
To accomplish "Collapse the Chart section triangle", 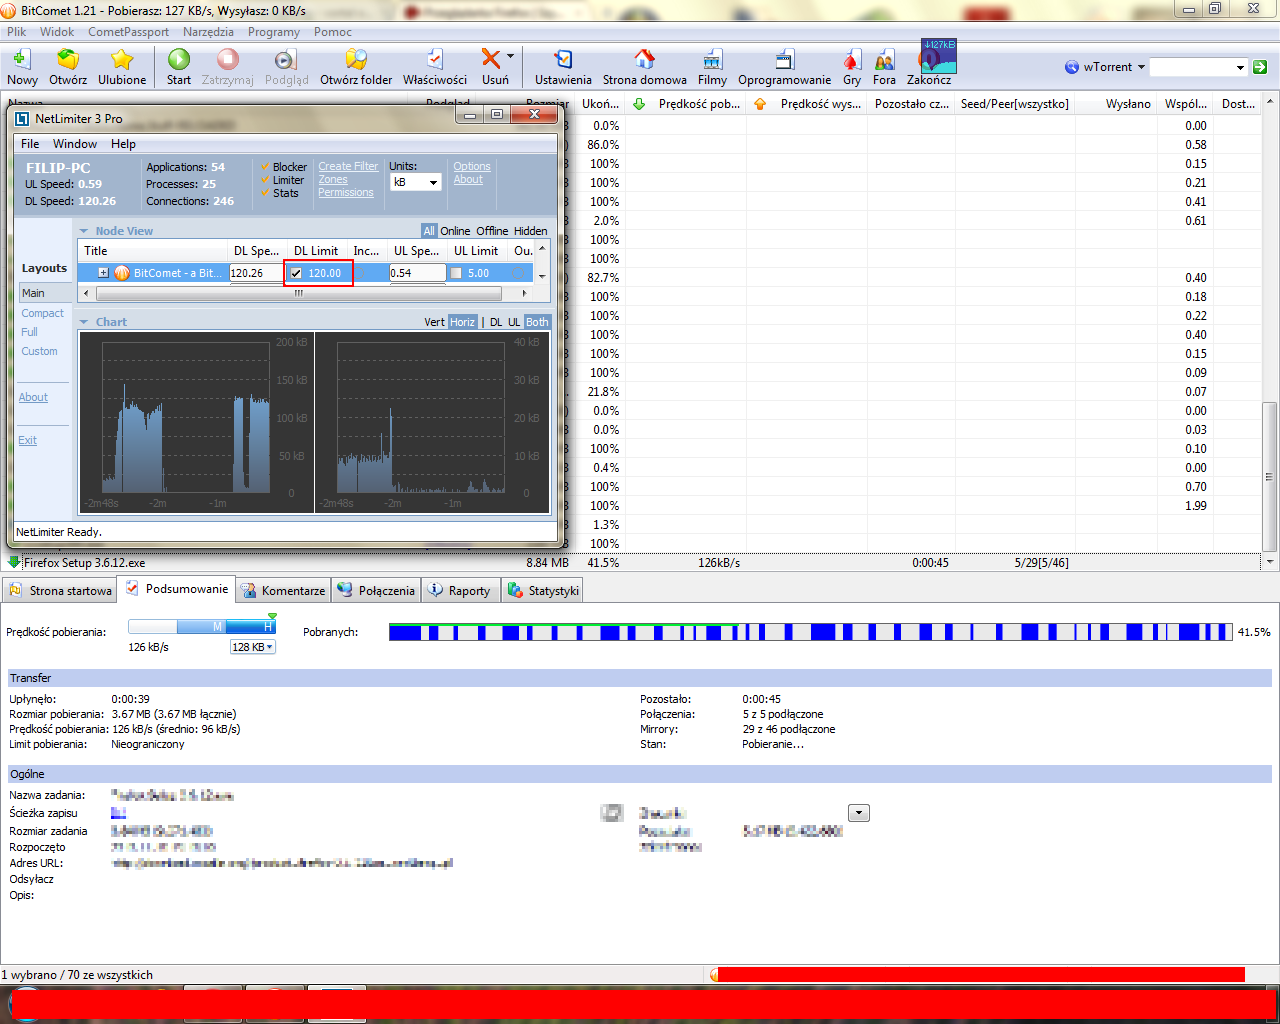I will pos(84,322).
